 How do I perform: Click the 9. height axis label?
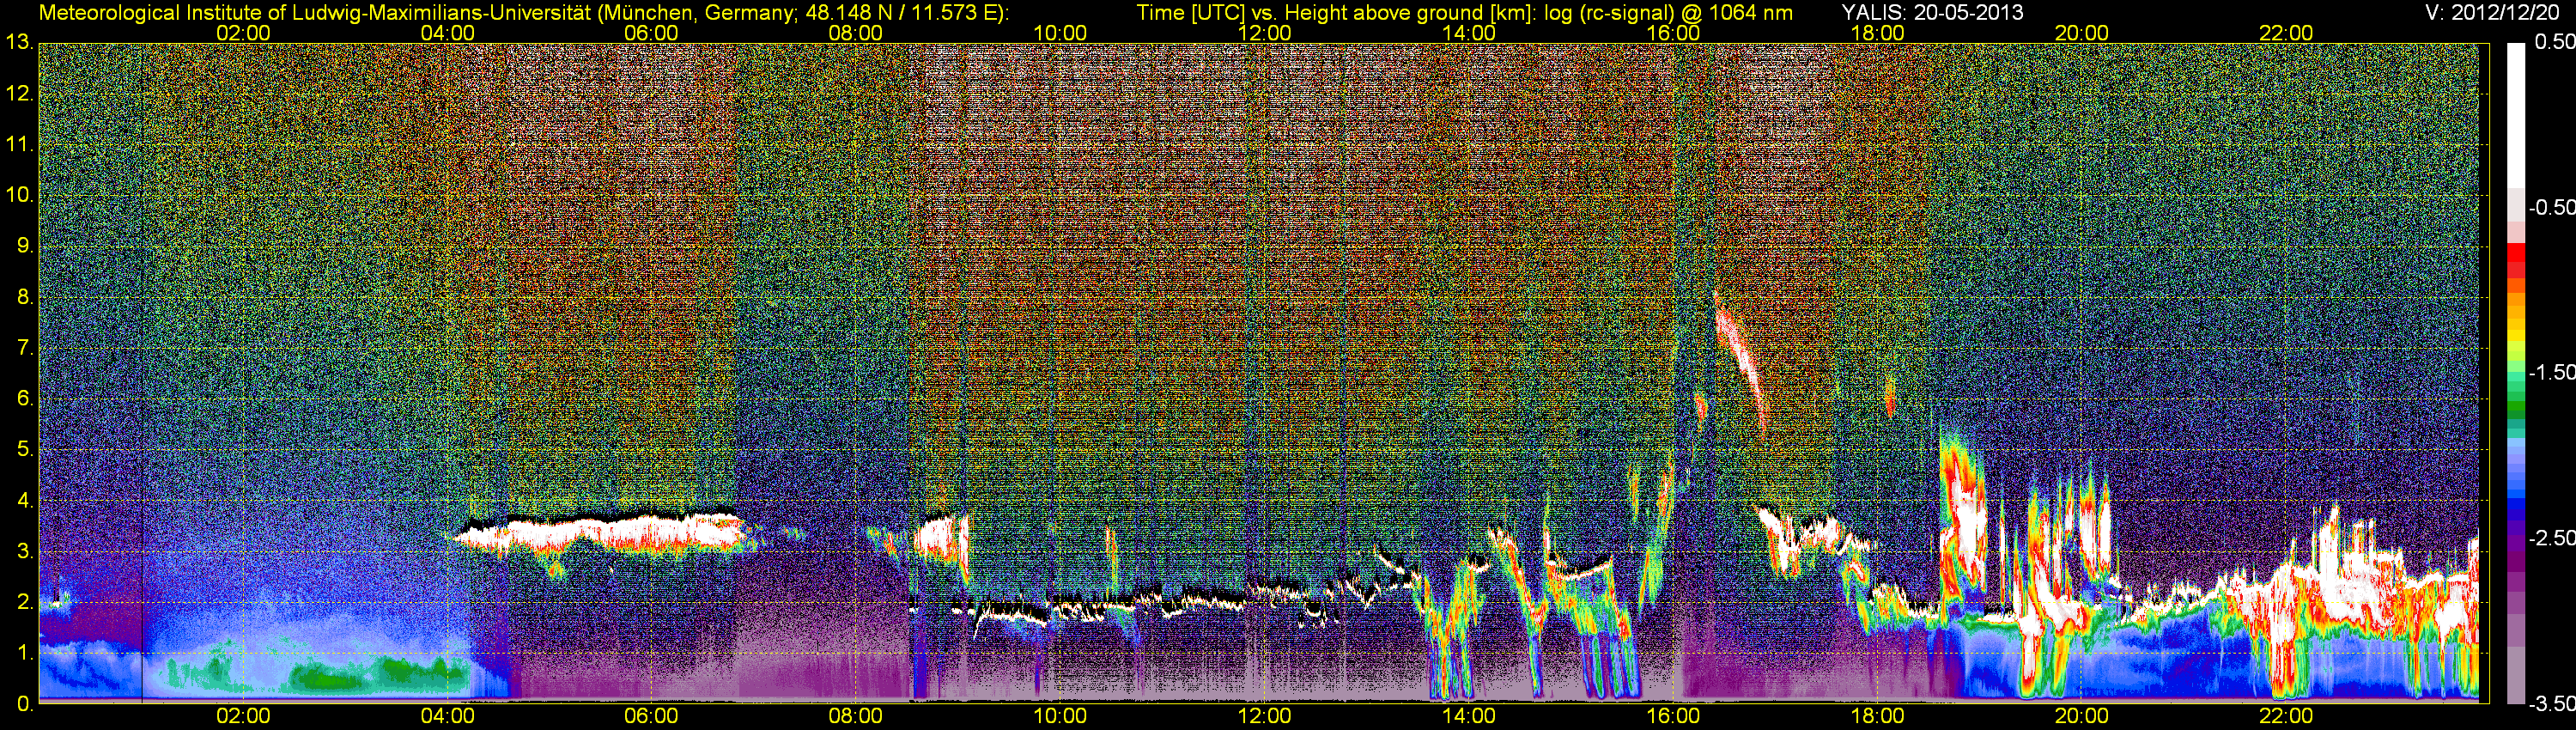click(x=25, y=246)
